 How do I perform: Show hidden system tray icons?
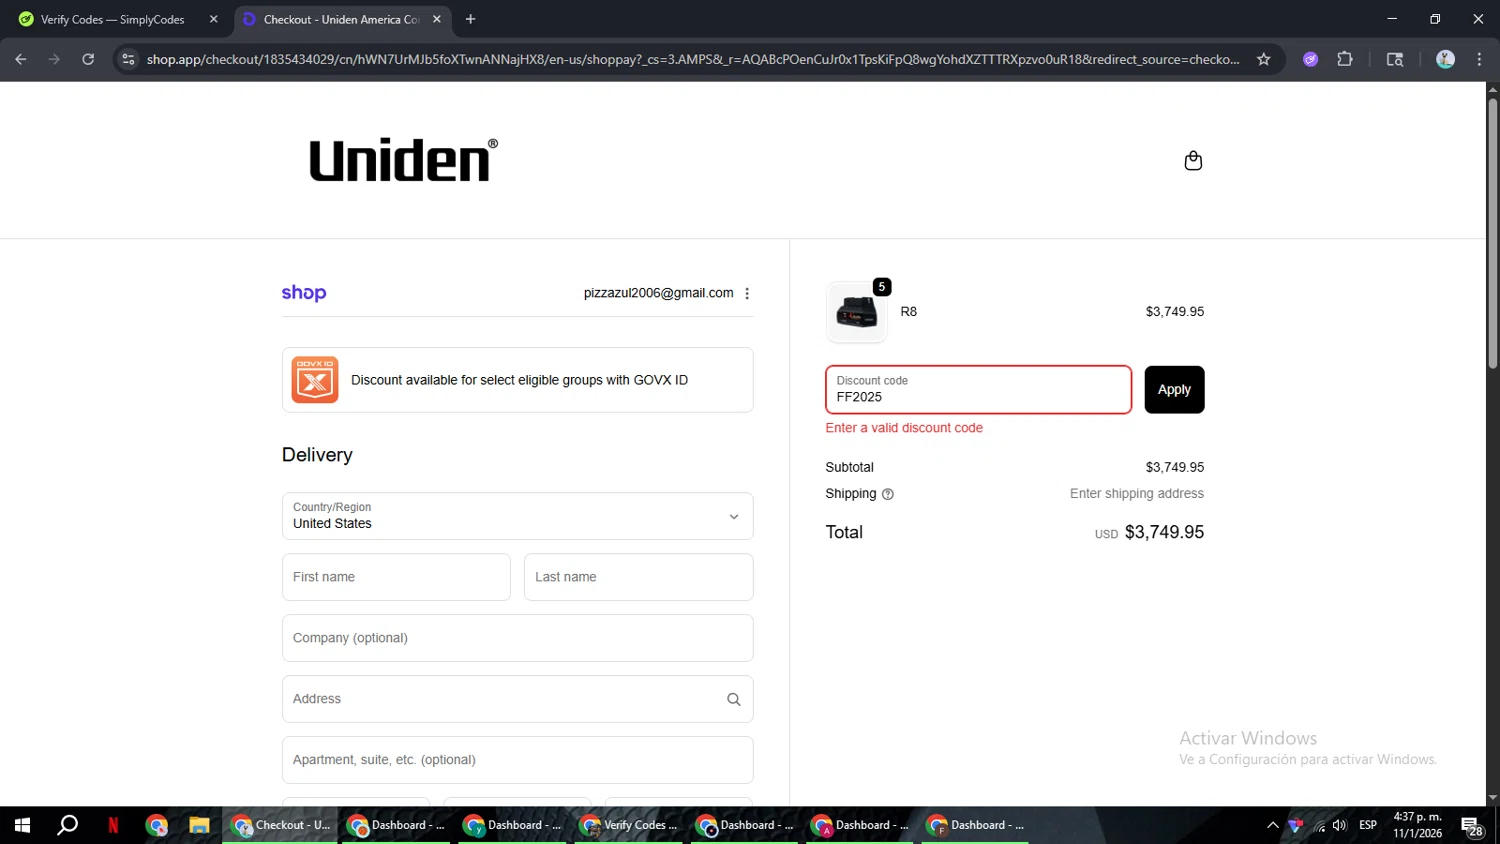coord(1272,825)
